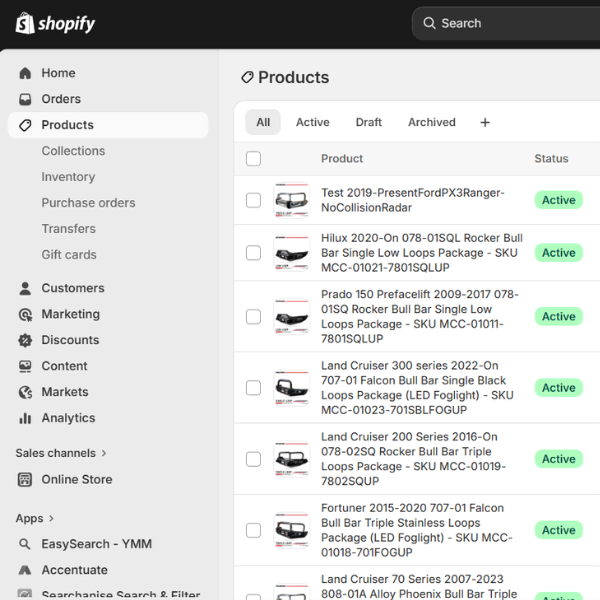This screenshot has height=600, width=600.
Task: Click the Orders inbox icon
Action: pos(25,99)
